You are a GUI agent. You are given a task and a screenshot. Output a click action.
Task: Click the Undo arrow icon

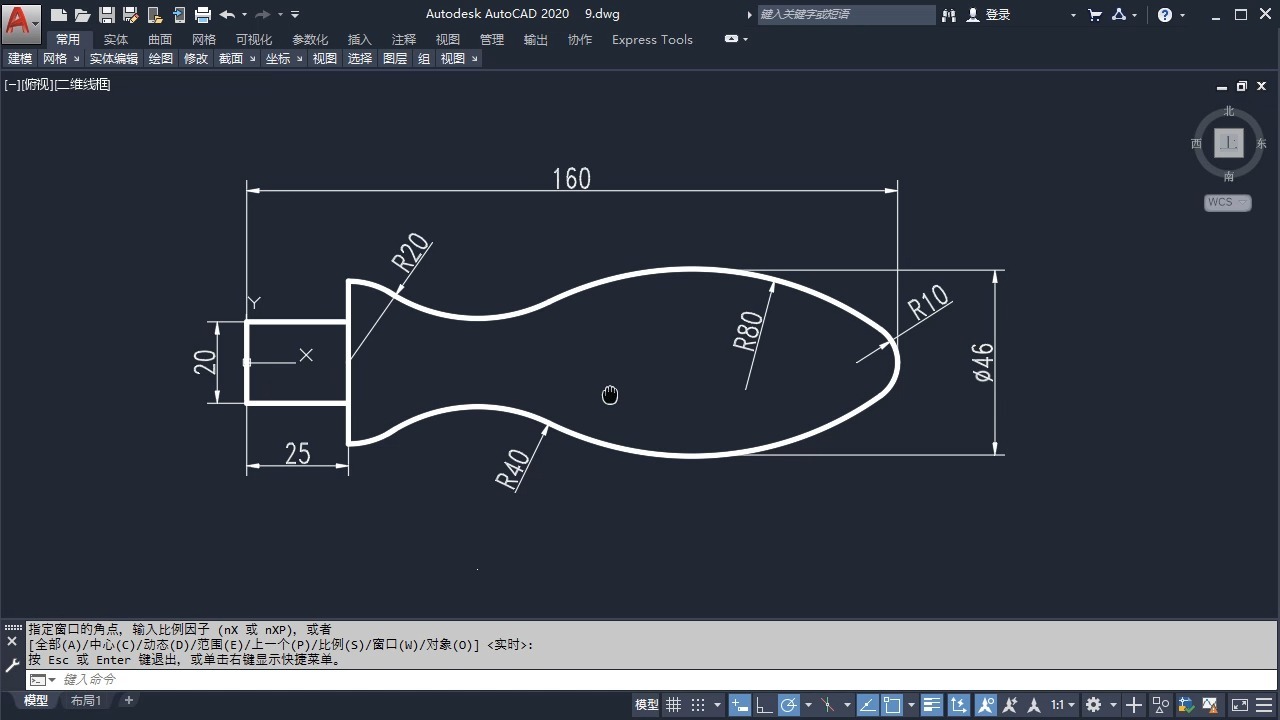(x=227, y=15)
